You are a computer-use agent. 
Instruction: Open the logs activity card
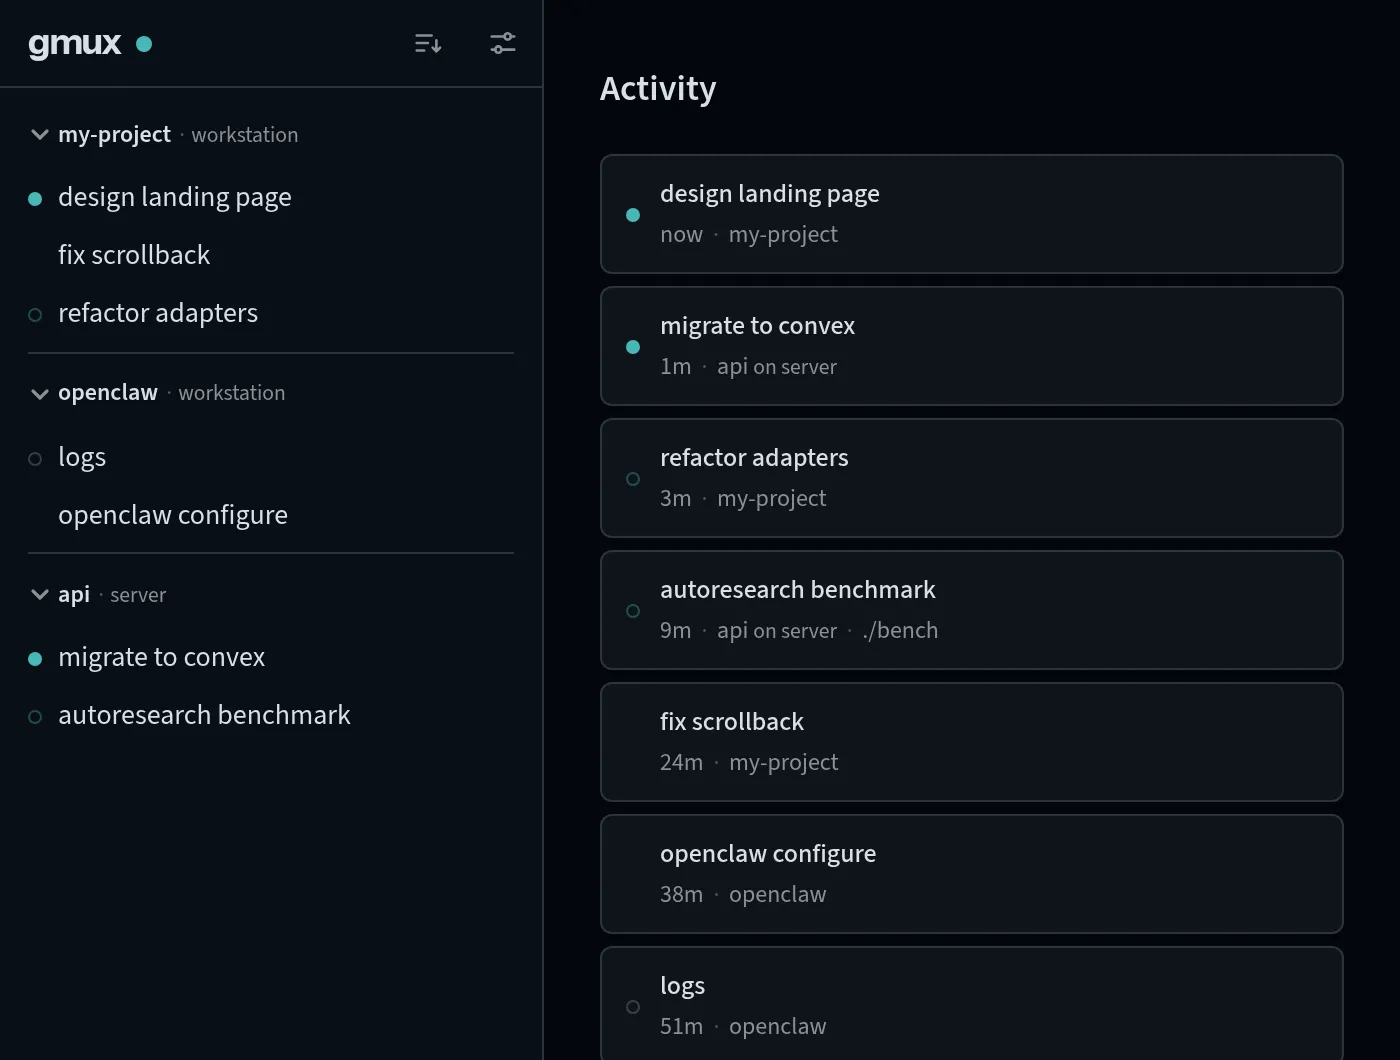click(971, 1003)
